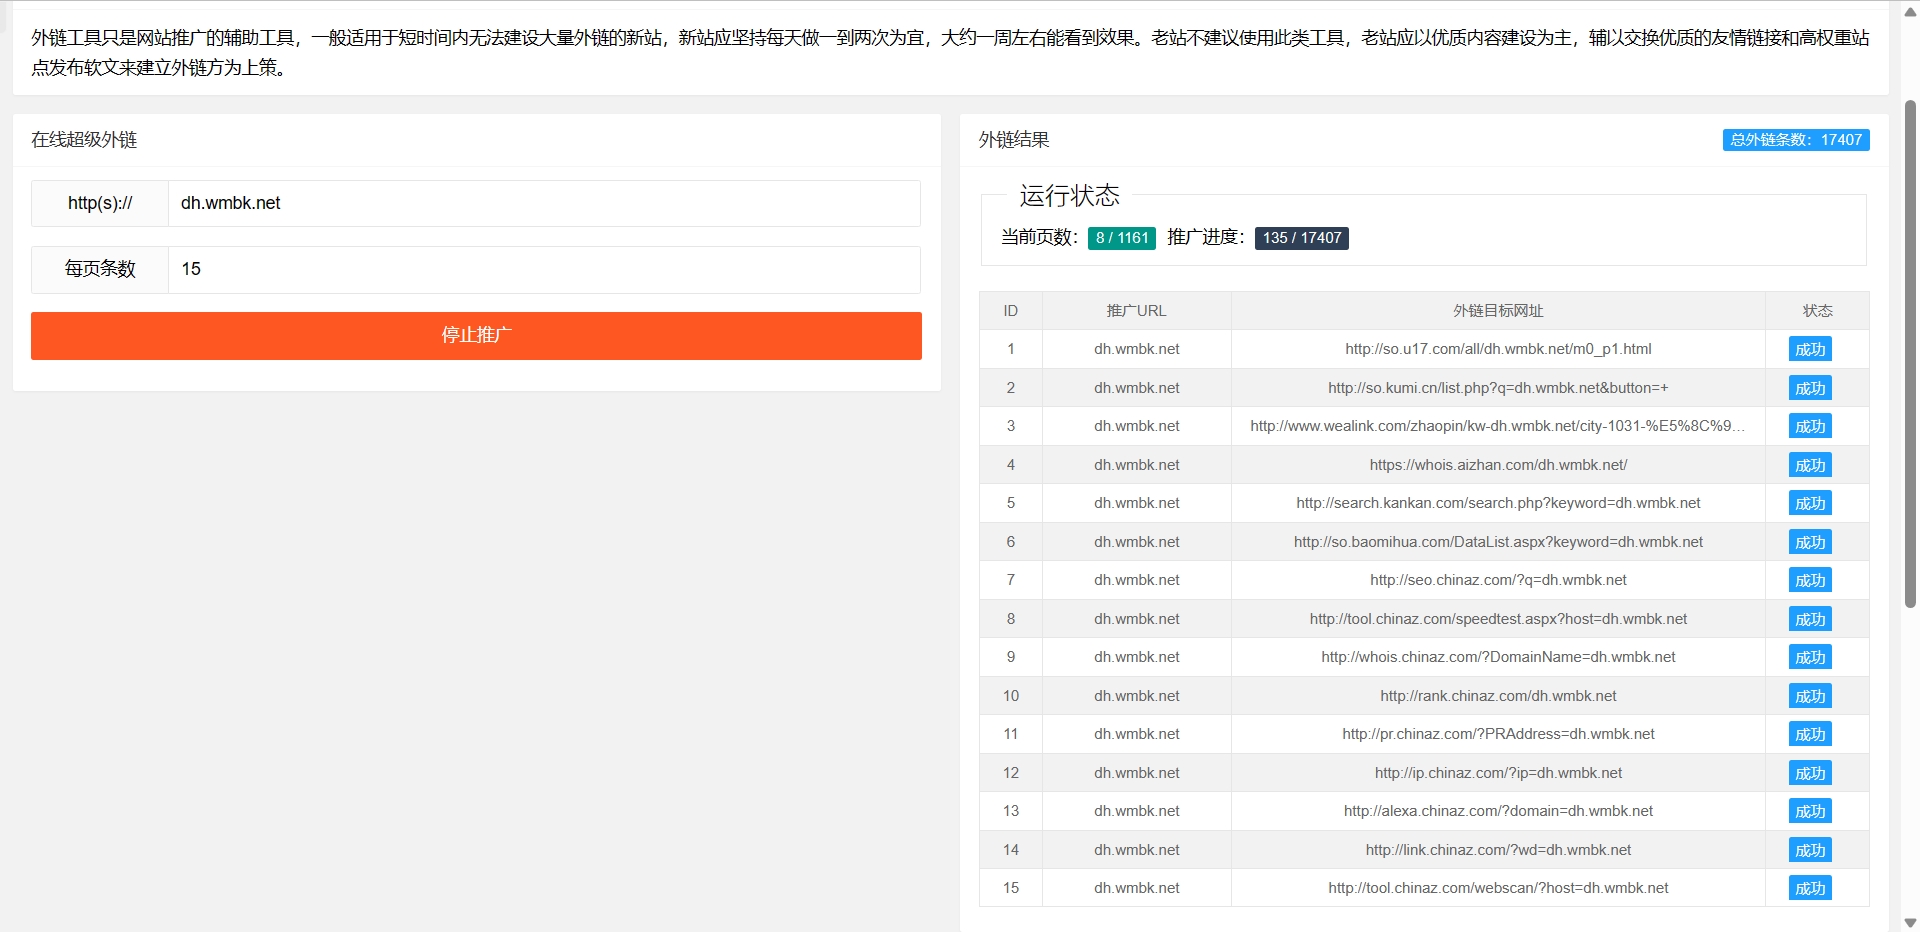Click the 成功 status badge in row 15
Image resolution: width=1920 pixels, height=932 pixels.
[1809, 888]
